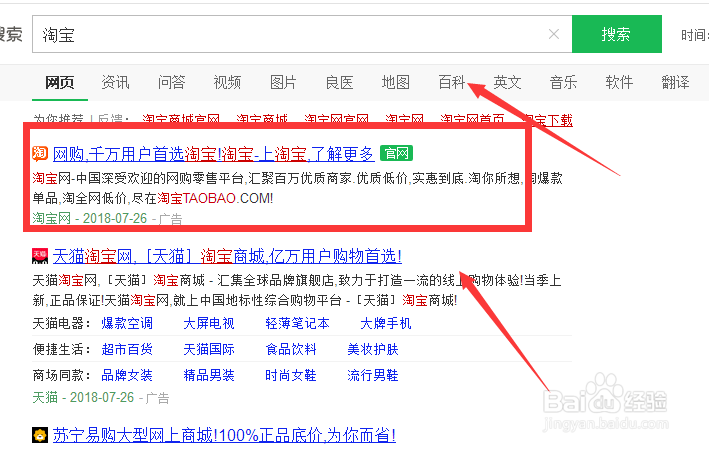Viewport: 709px width, 449px height.
Task: Open the 地图 tab
Action: click(x=395, y=82)
